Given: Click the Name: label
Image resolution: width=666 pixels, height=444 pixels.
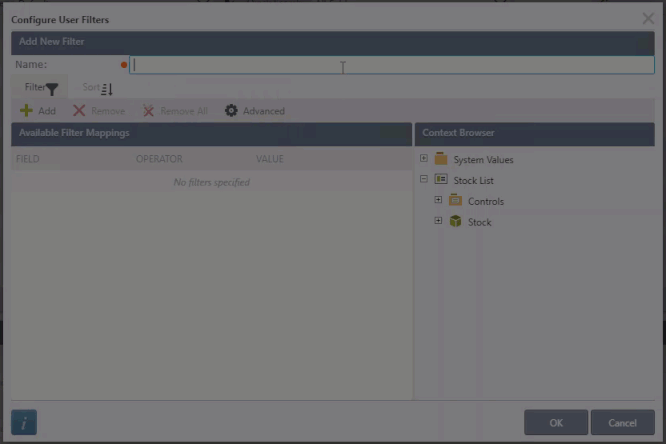Looking at the screenshot, I should pyautogui.click(x=31, y=65).
